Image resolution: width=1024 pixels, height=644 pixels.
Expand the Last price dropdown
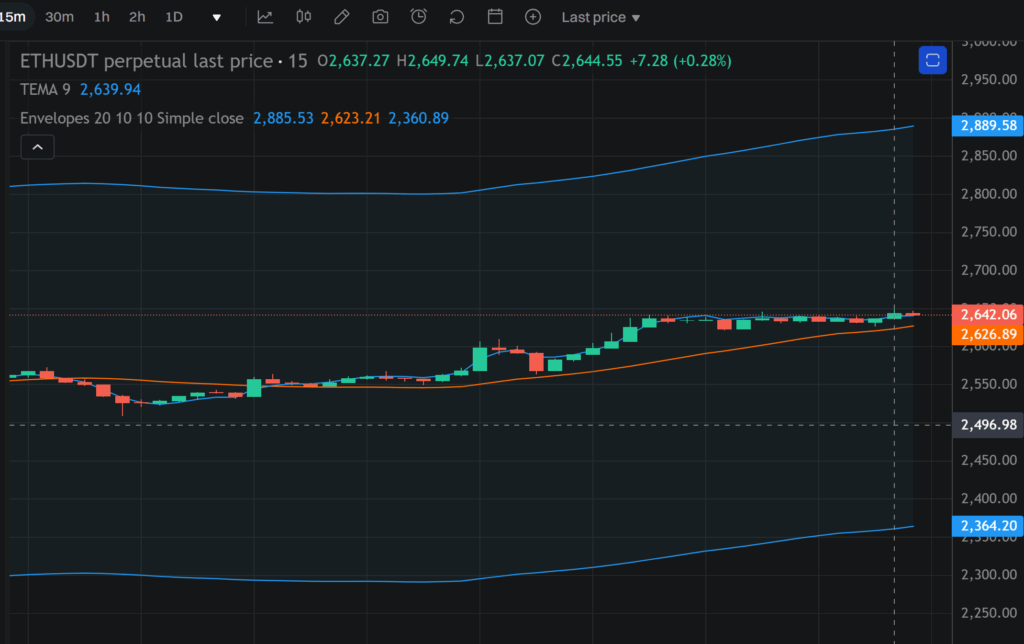601,17
